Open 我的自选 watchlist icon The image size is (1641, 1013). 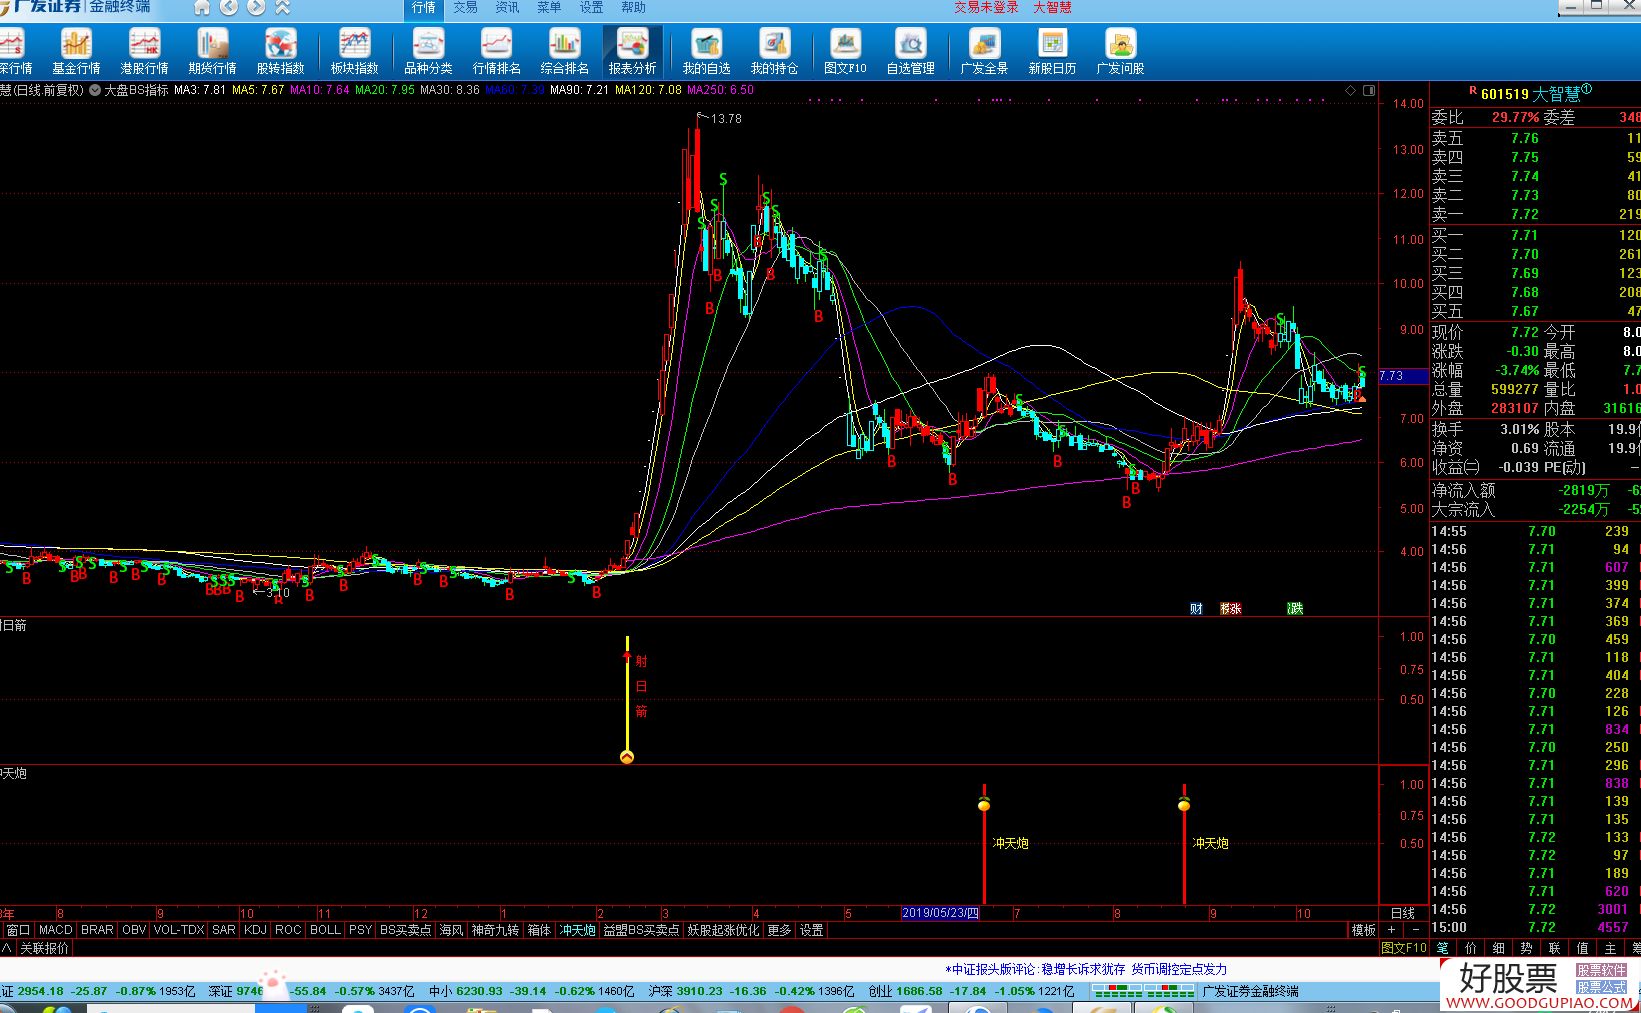click(706, 51)
